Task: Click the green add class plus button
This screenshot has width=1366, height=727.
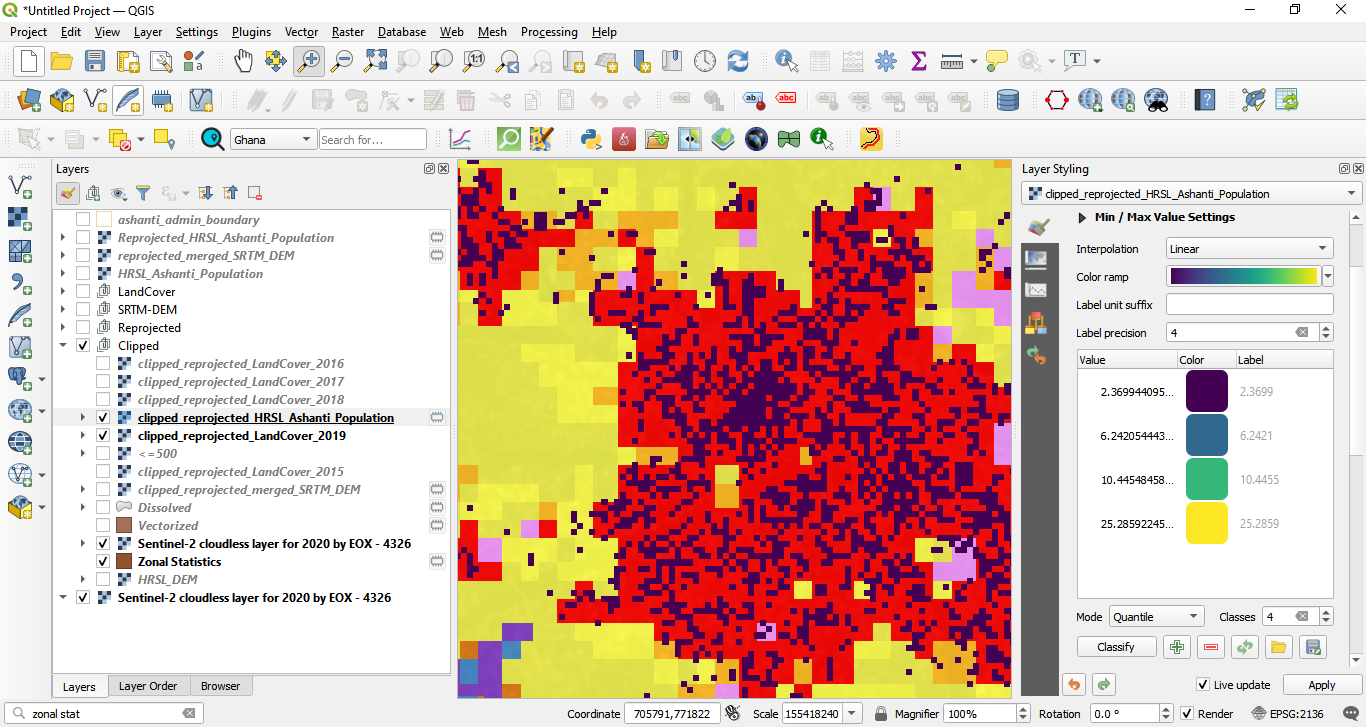Action: 1177,647
